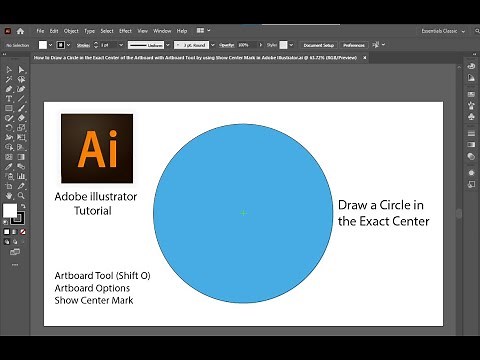Select the Direct Selection tool
This screenshot has height=360, width=480.
[21, 69]
